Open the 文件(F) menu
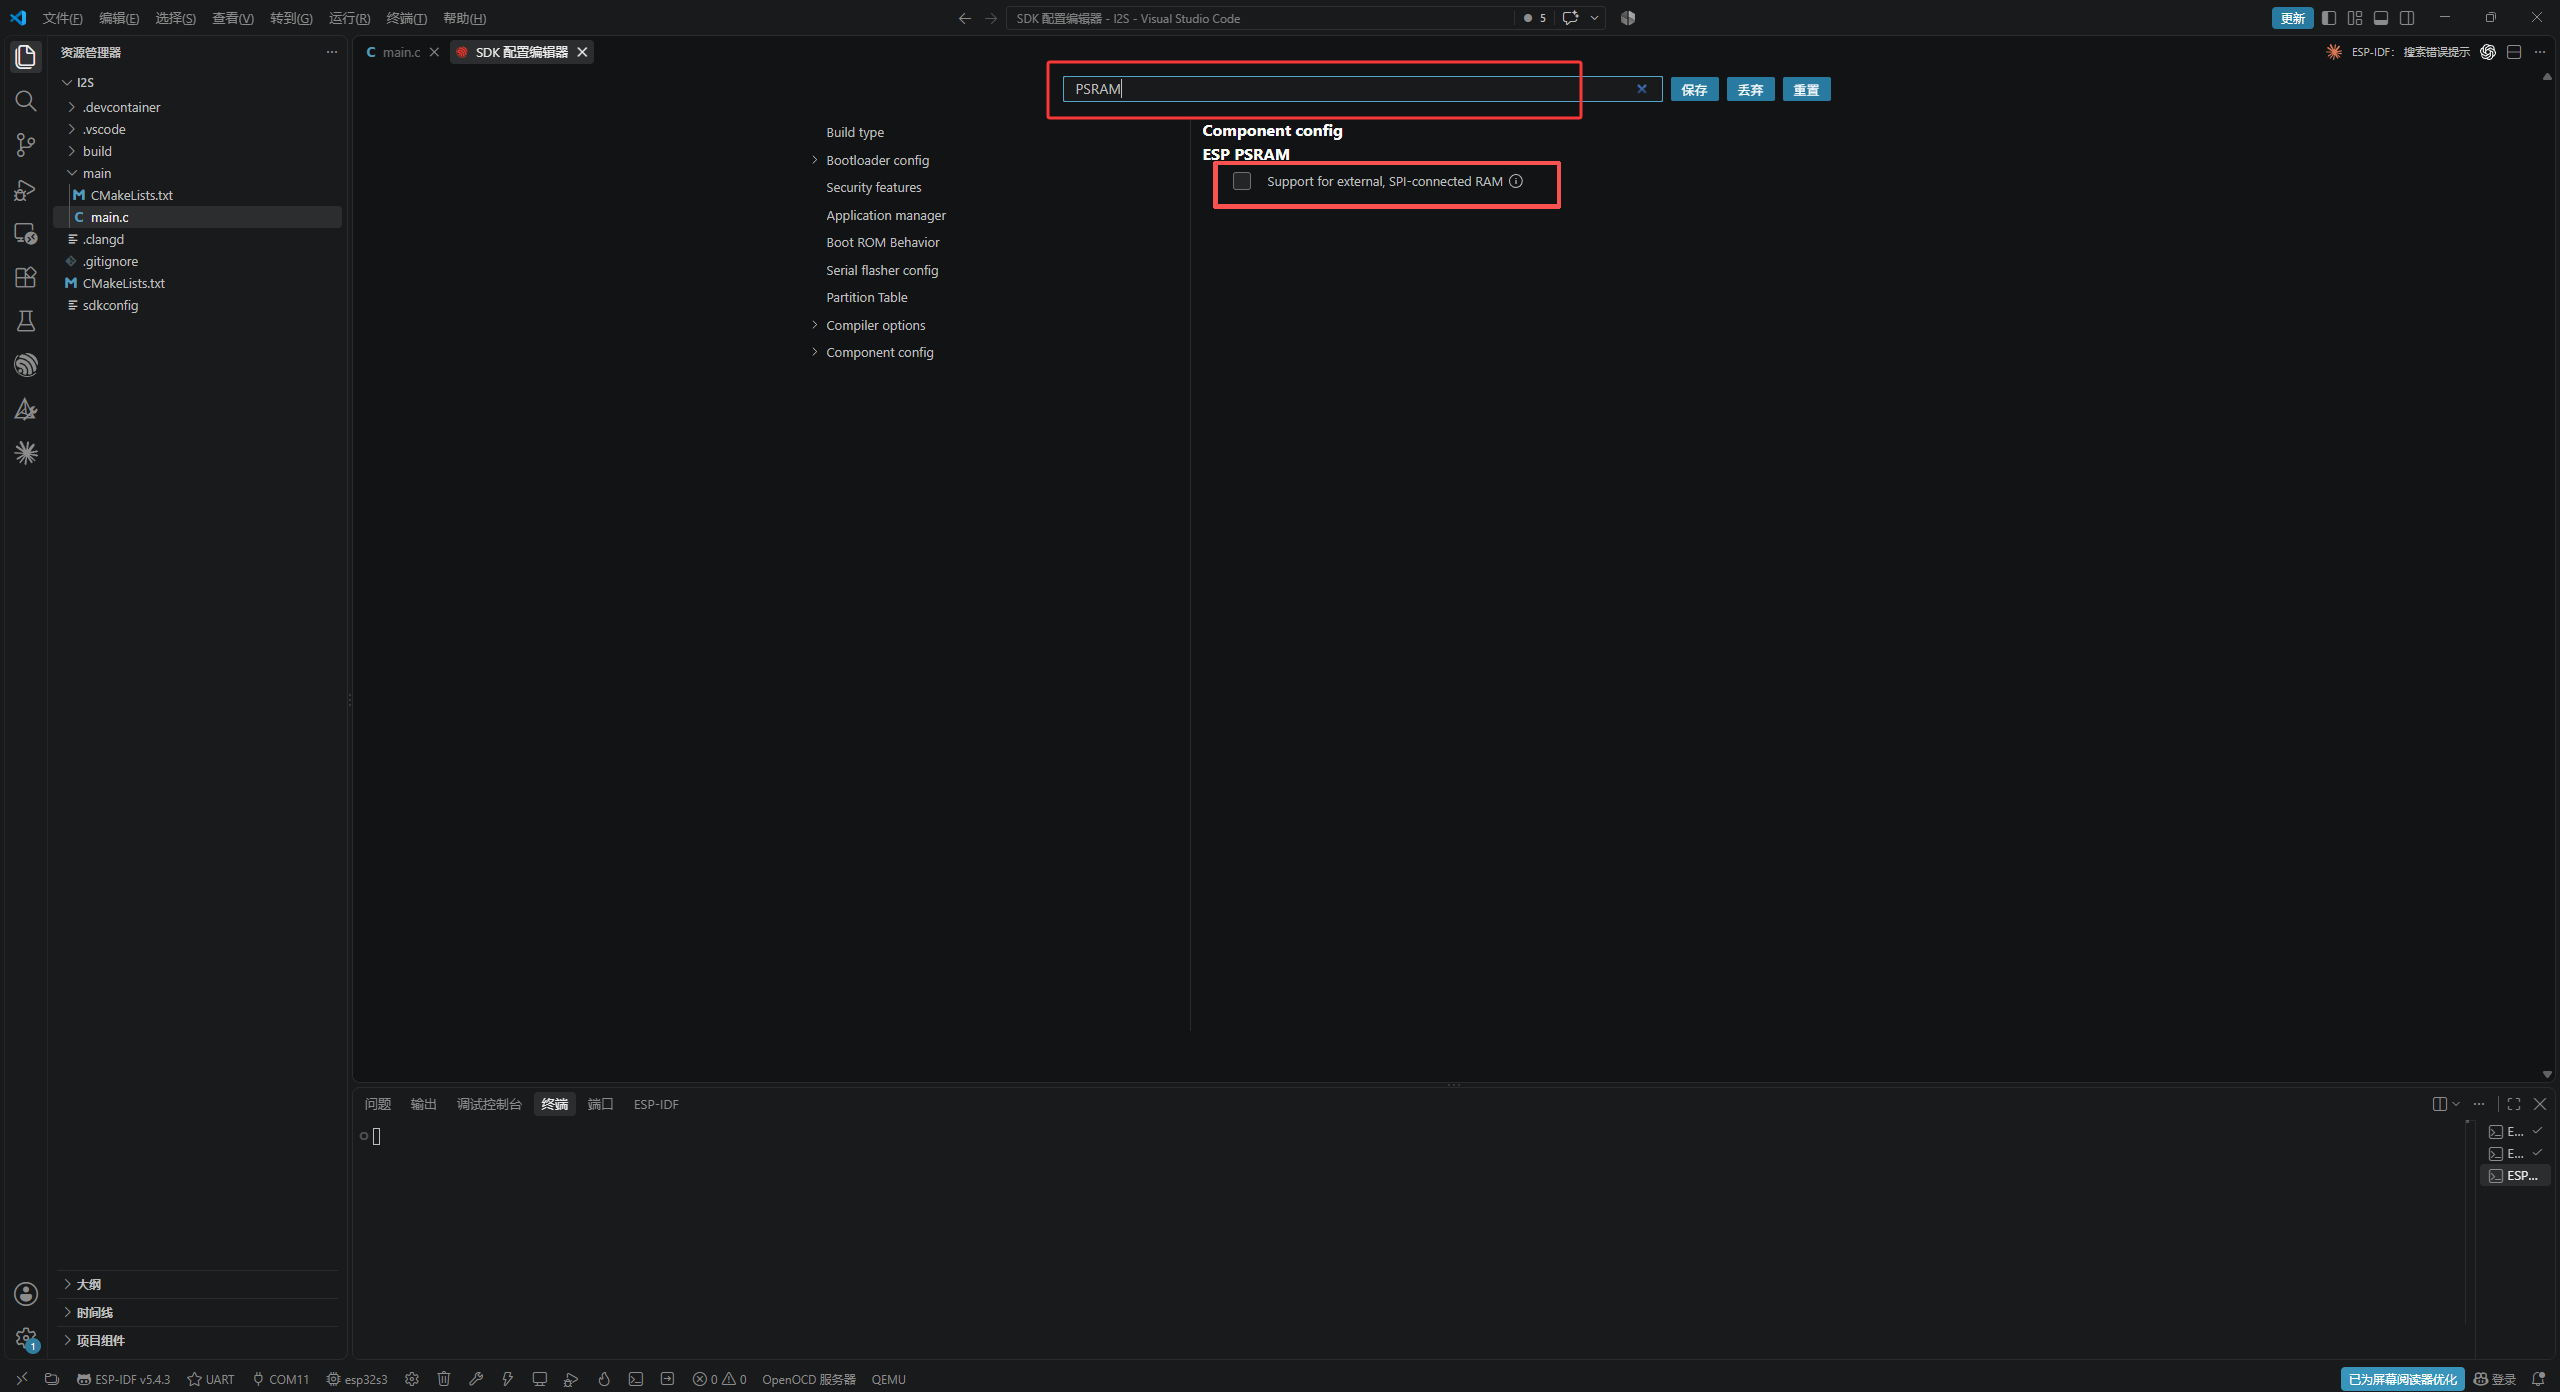The height and width of the screenshot is (1392, 2560). 62,18
